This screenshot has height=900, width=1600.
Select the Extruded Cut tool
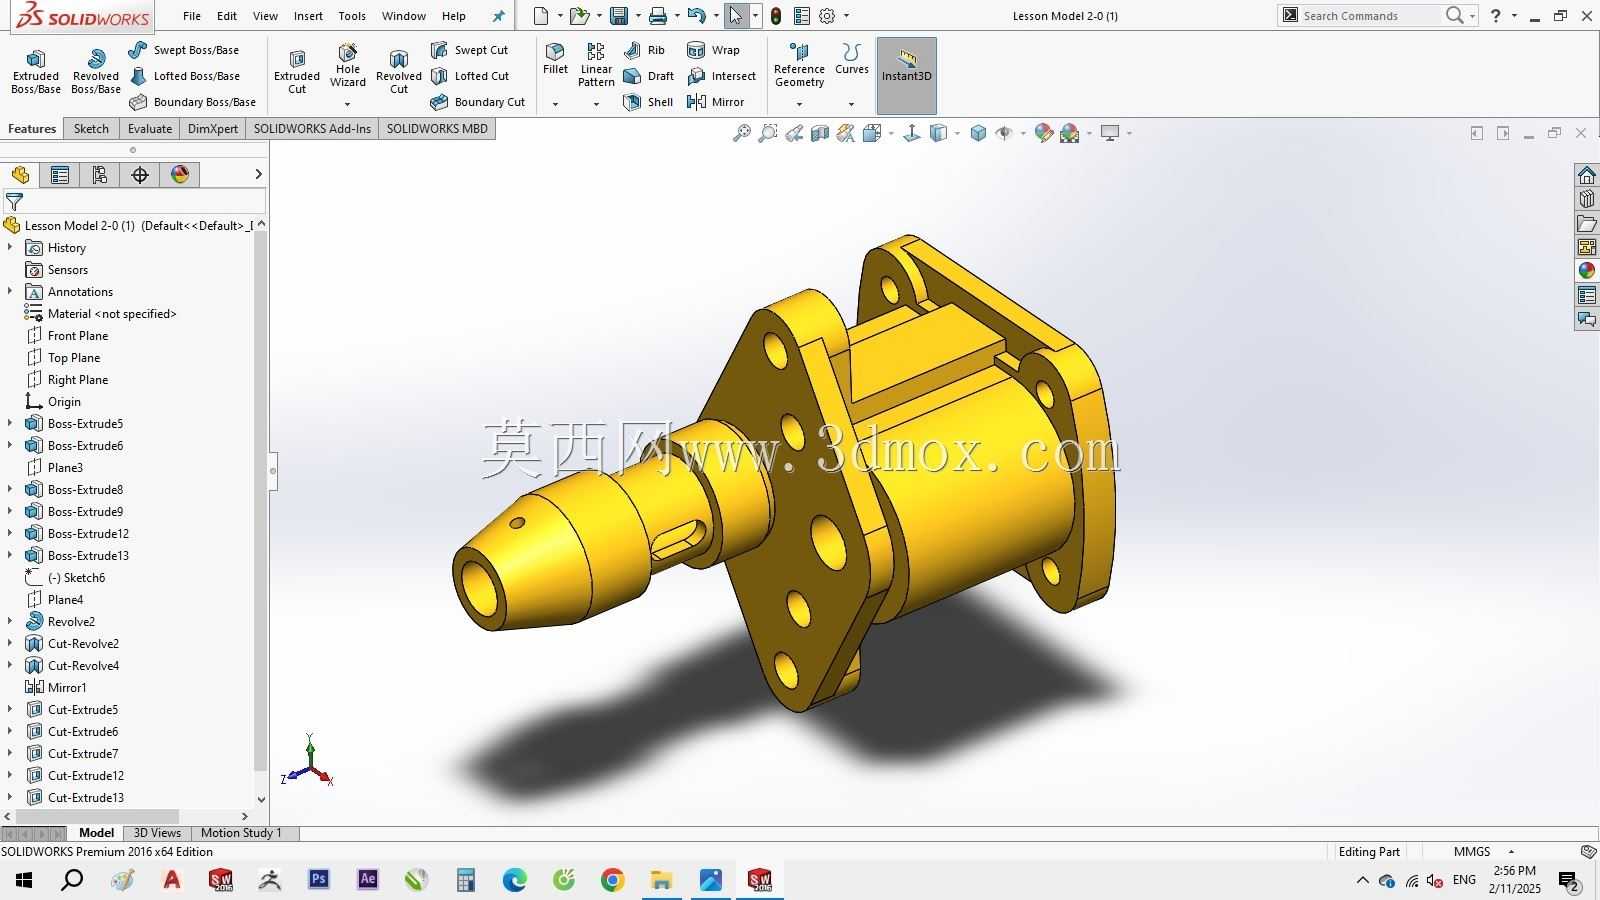pos(297,72)
